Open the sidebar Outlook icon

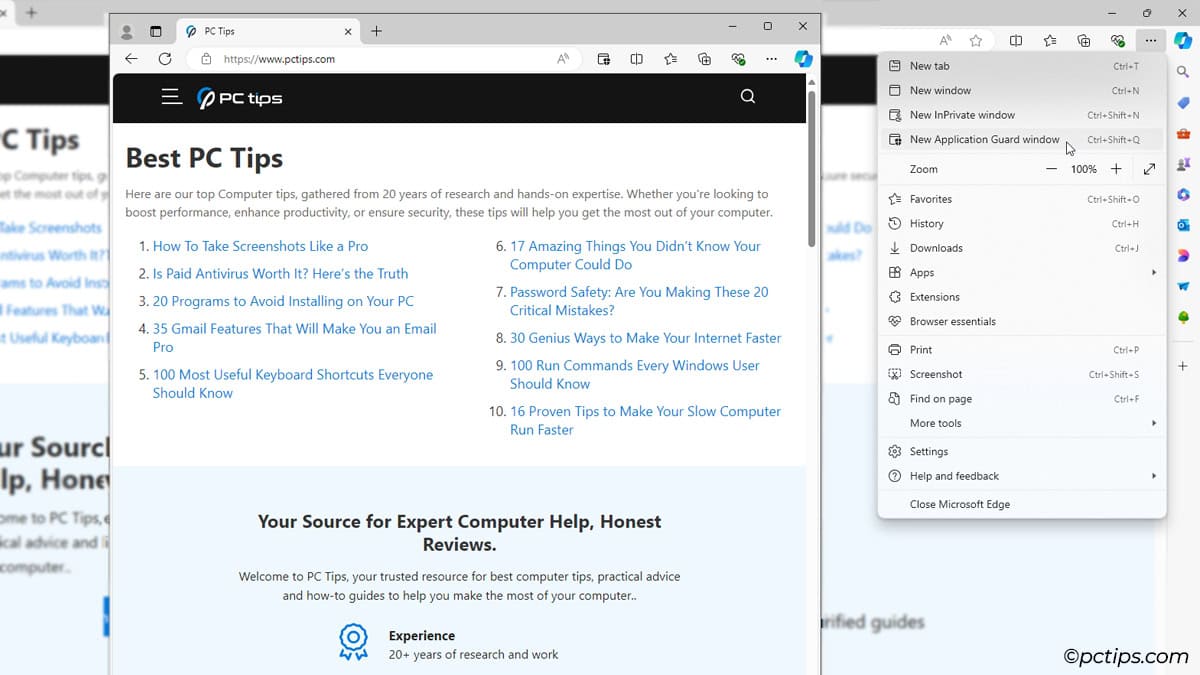point(1184,226)
